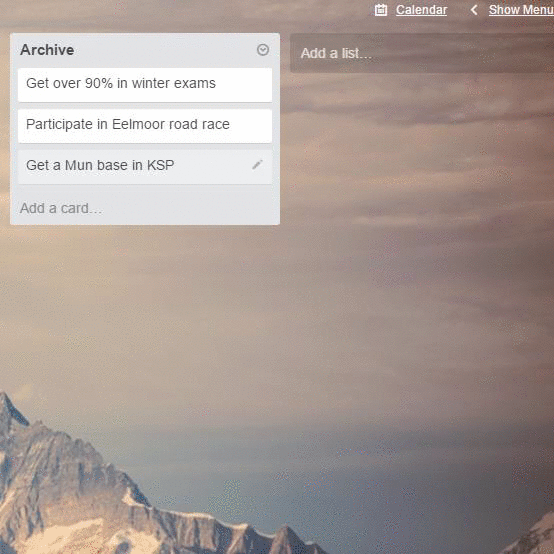The height and width of the screenshot is (554, 554).
Task: Open the board sidebar via Show Menu
Action: 521,10
